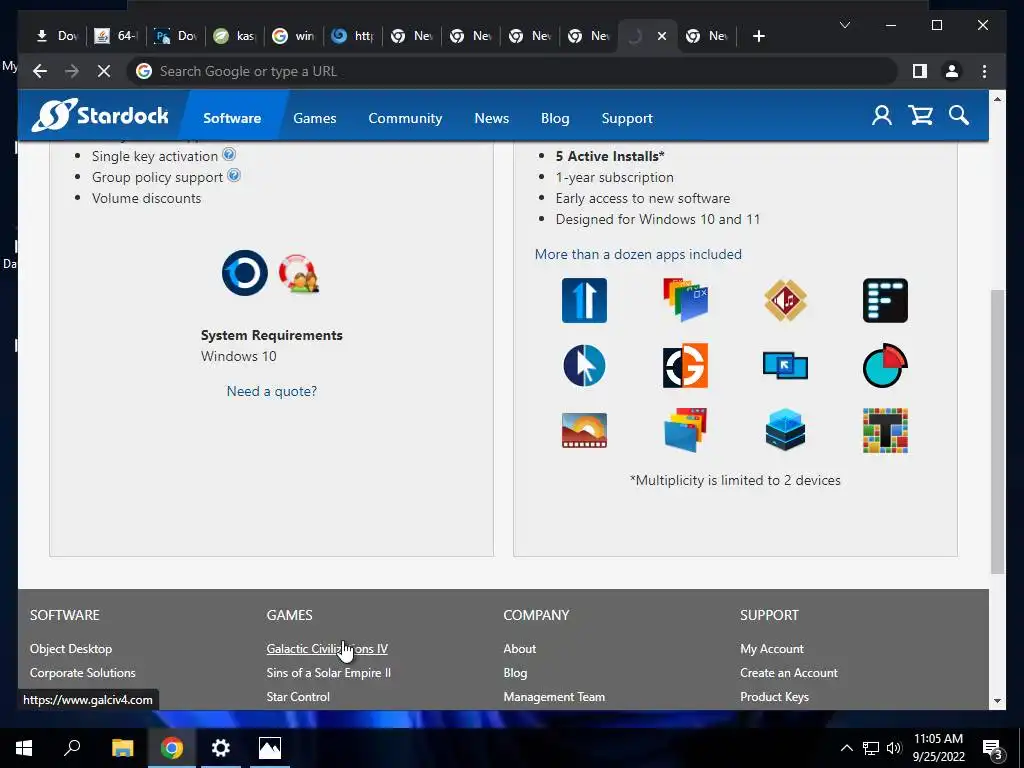Click the blue stacked cube app icon

(x=786, y=430)
